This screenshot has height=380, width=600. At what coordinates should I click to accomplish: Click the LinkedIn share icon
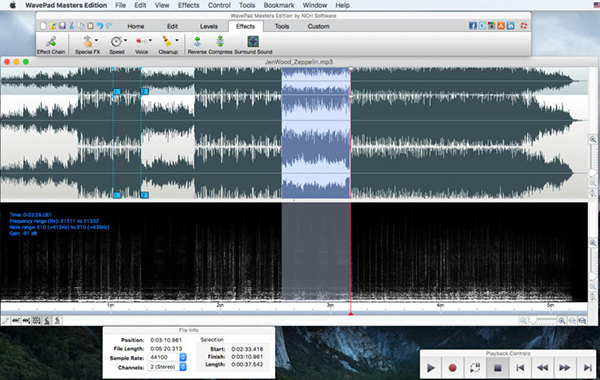pyautogui.click(x=510, y=26)
